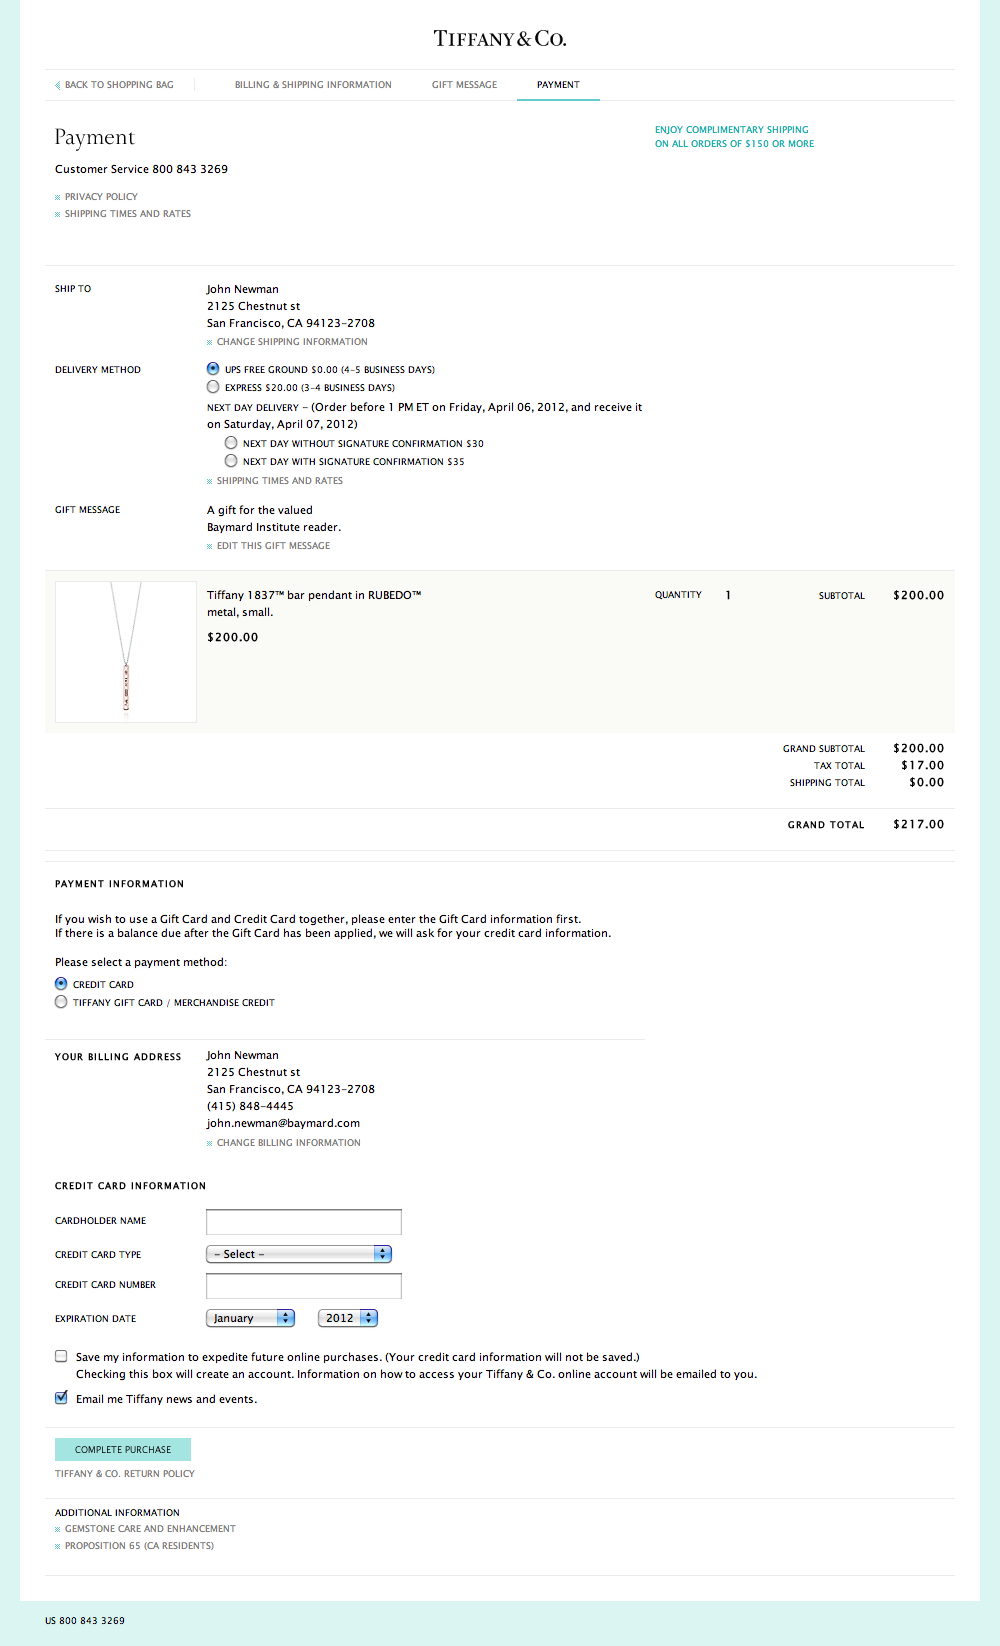Check Save my information checkbox
Screen dimensions: 1000x1646
coord(61,1356)
